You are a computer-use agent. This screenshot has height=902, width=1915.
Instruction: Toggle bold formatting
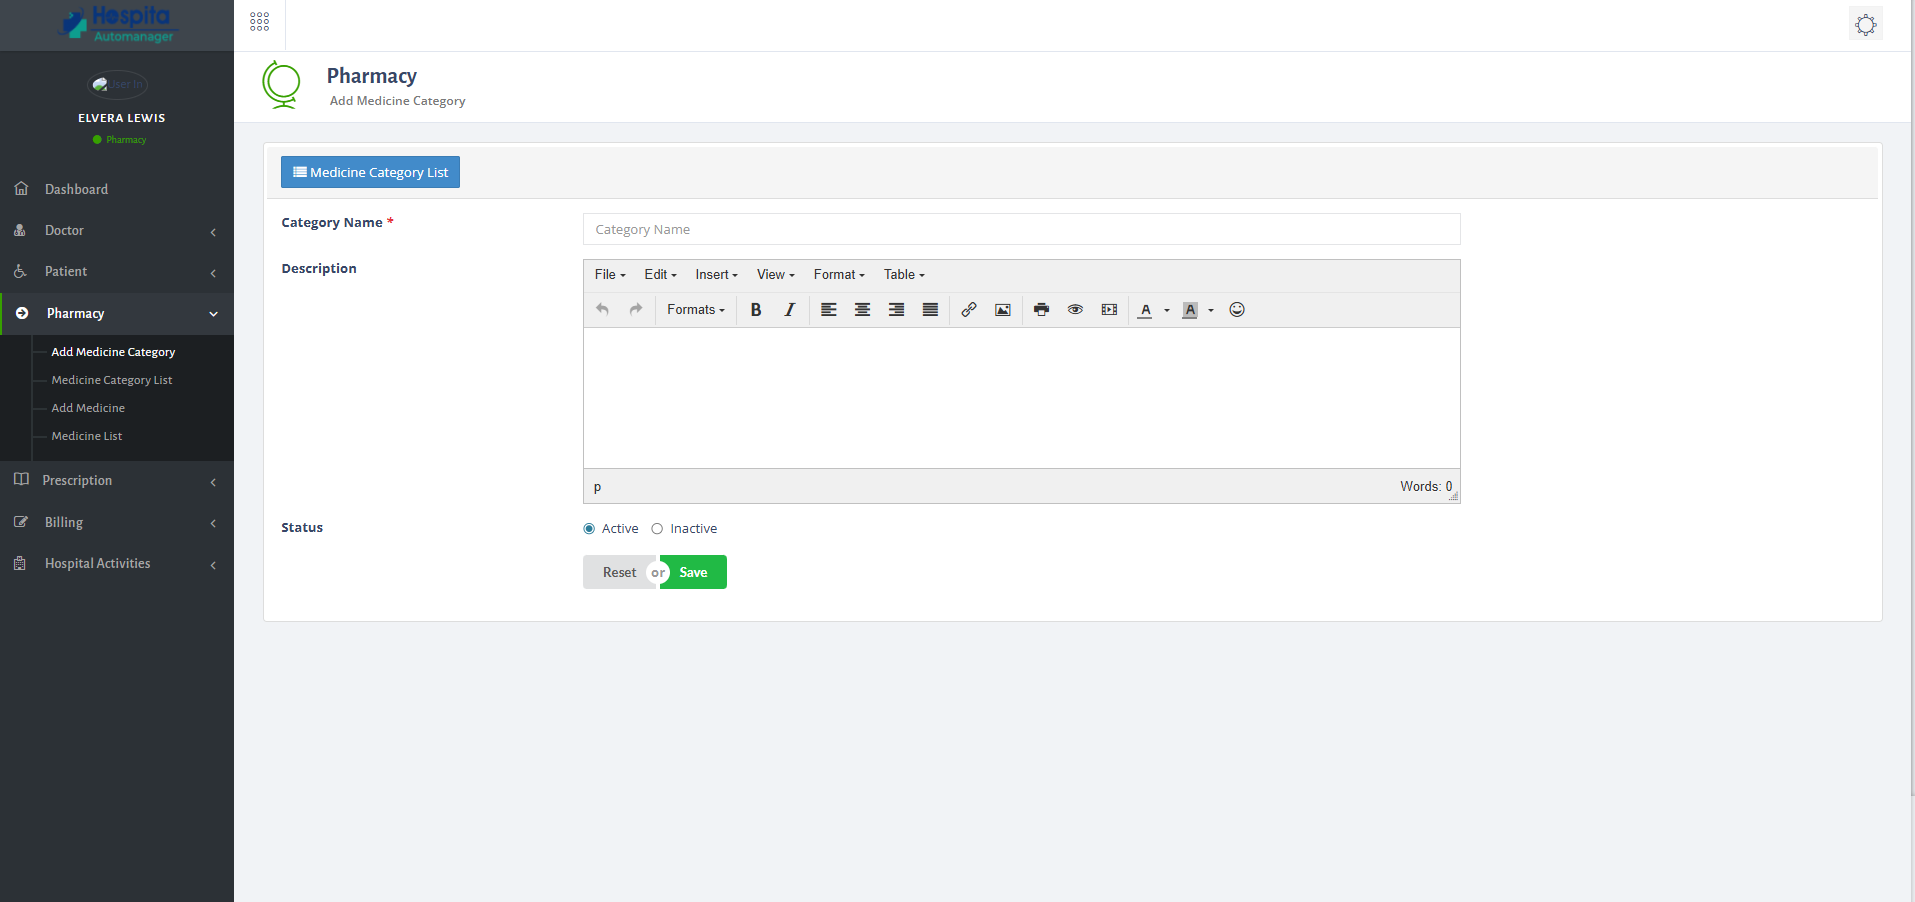755,310
